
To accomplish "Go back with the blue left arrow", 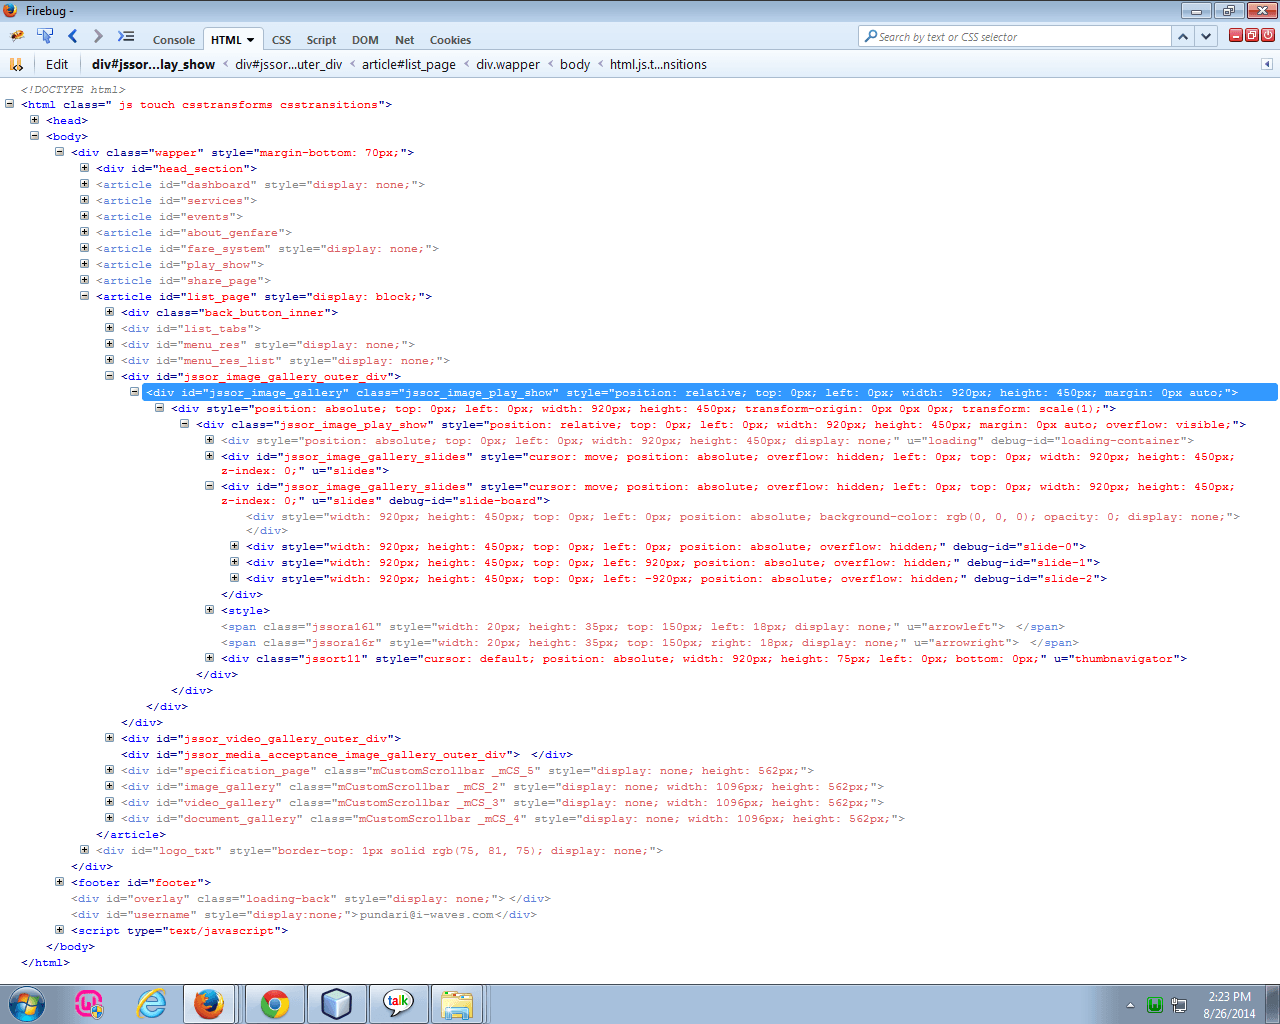I will (72, 36).
